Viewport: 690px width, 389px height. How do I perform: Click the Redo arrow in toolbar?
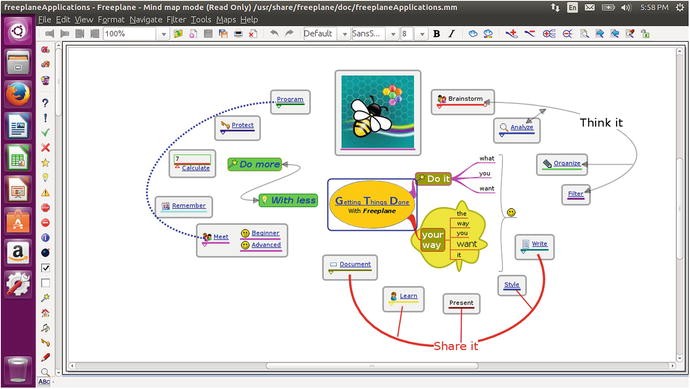coord(289,33)
